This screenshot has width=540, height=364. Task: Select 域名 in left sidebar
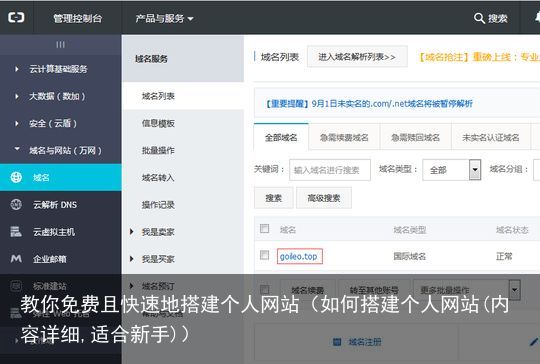[61, 177]
